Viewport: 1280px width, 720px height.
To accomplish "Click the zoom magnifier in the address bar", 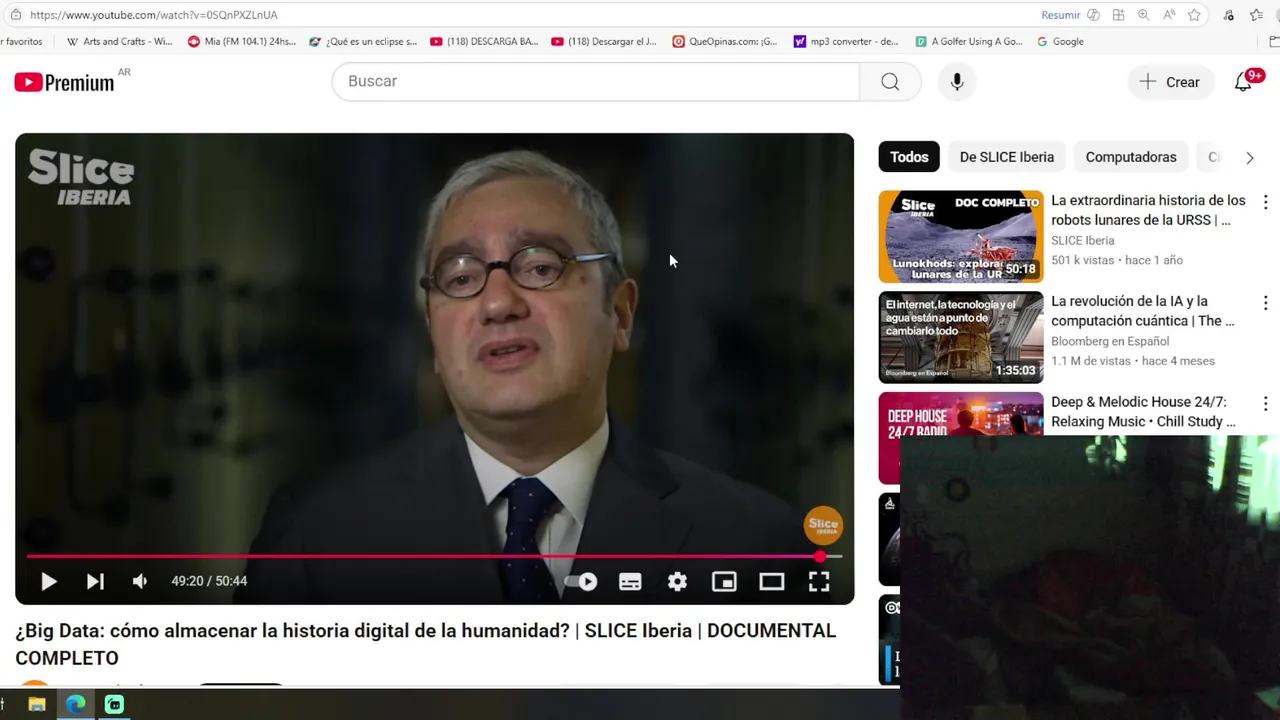I will click(x=1143, y=15).
